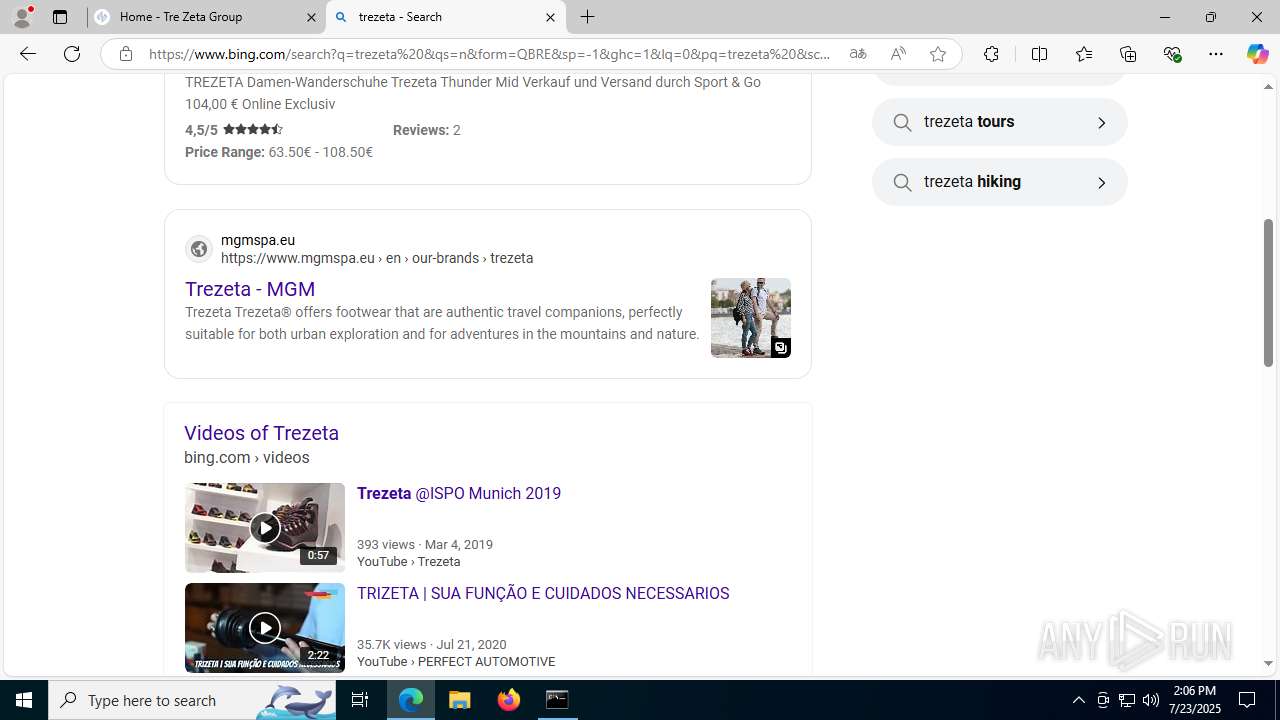Open Trezeta @ISPO Munich 2019 title
The height and width of the screenshot is (720, 1280).
[459, 494]
